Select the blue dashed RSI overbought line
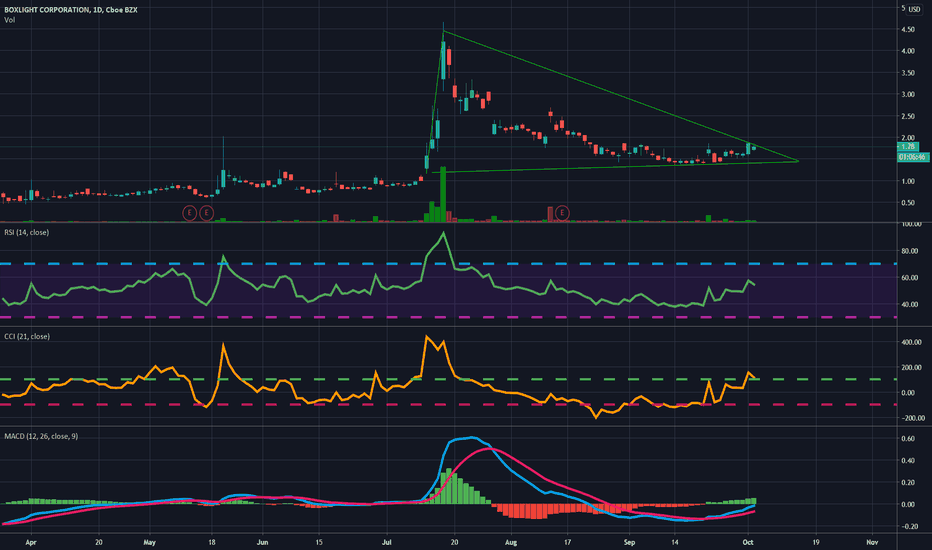932x550 pixels. click(448, 263)
